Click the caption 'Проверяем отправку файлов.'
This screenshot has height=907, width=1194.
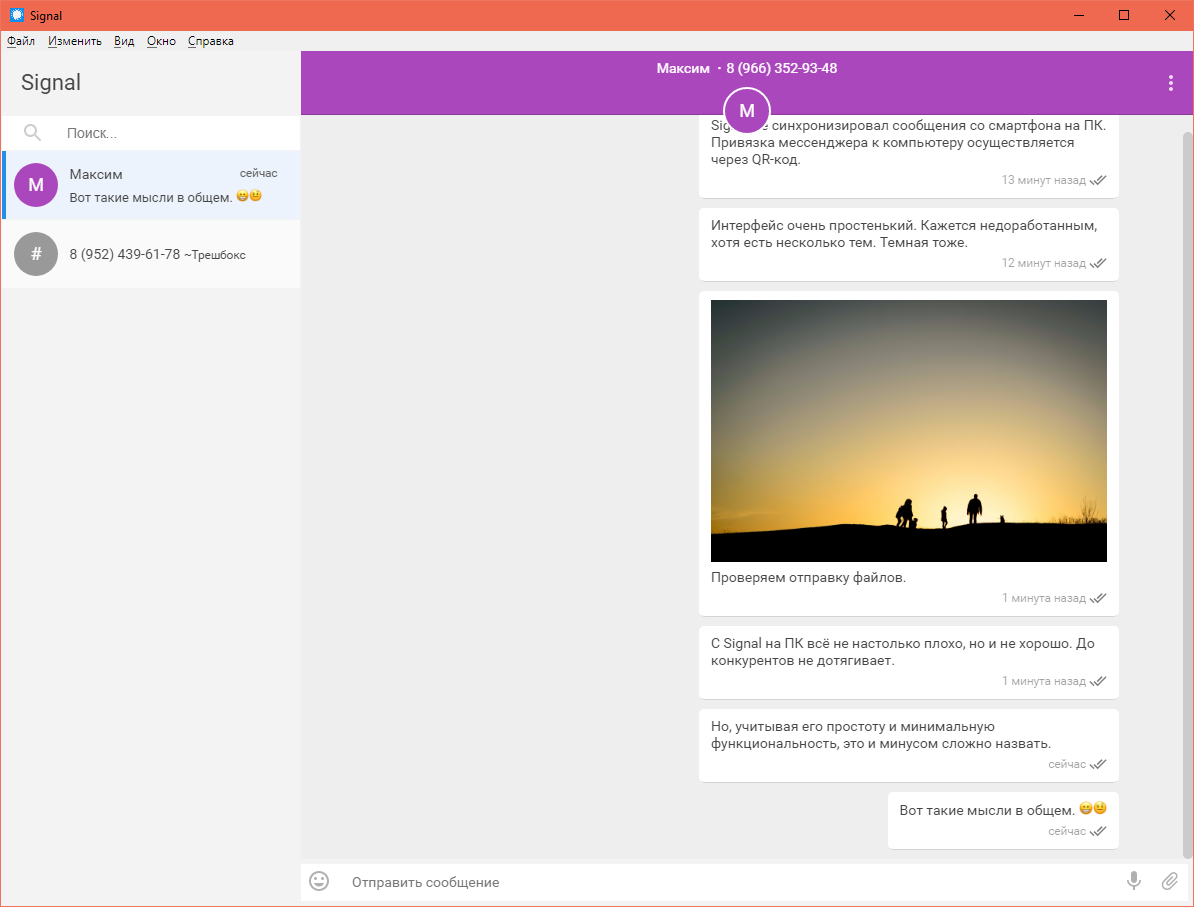(809, 577)
